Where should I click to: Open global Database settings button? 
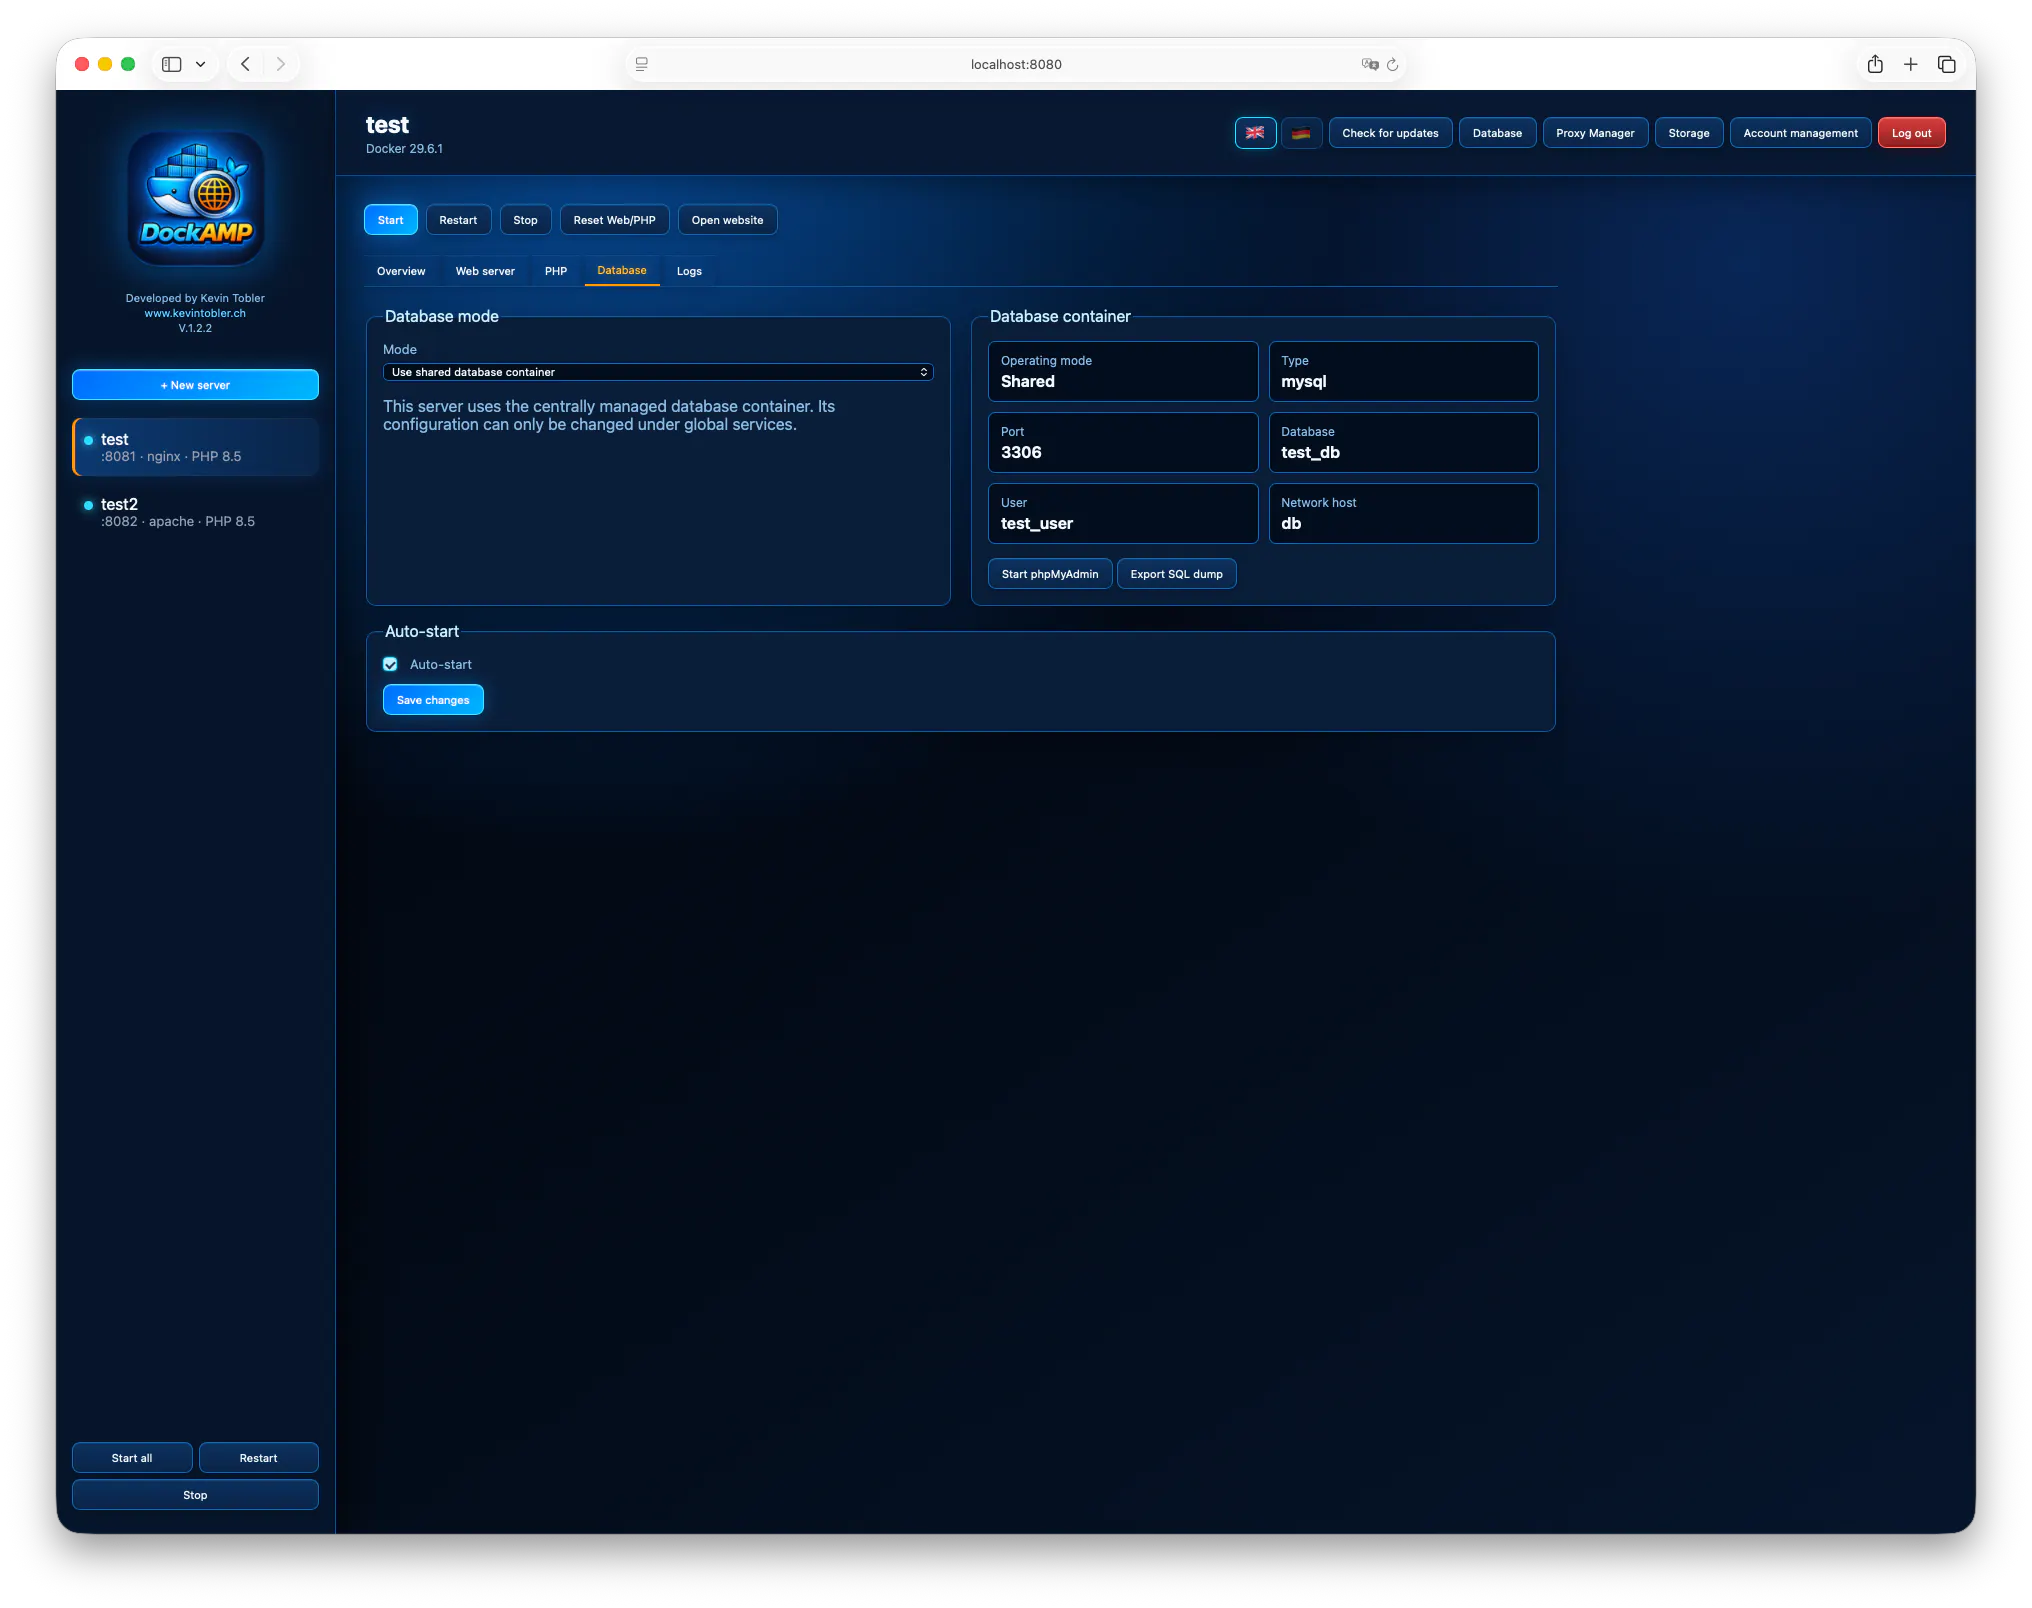click(1497, 133)
